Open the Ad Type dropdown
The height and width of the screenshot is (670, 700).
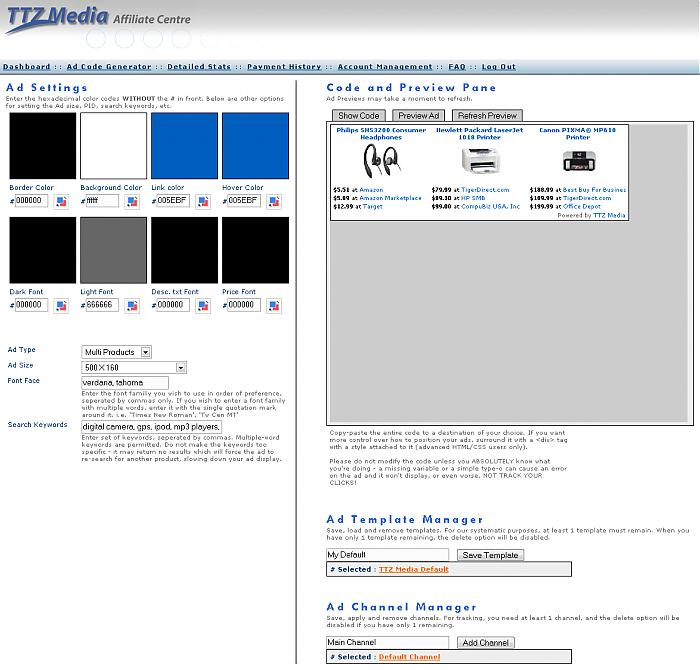[117, 352]
